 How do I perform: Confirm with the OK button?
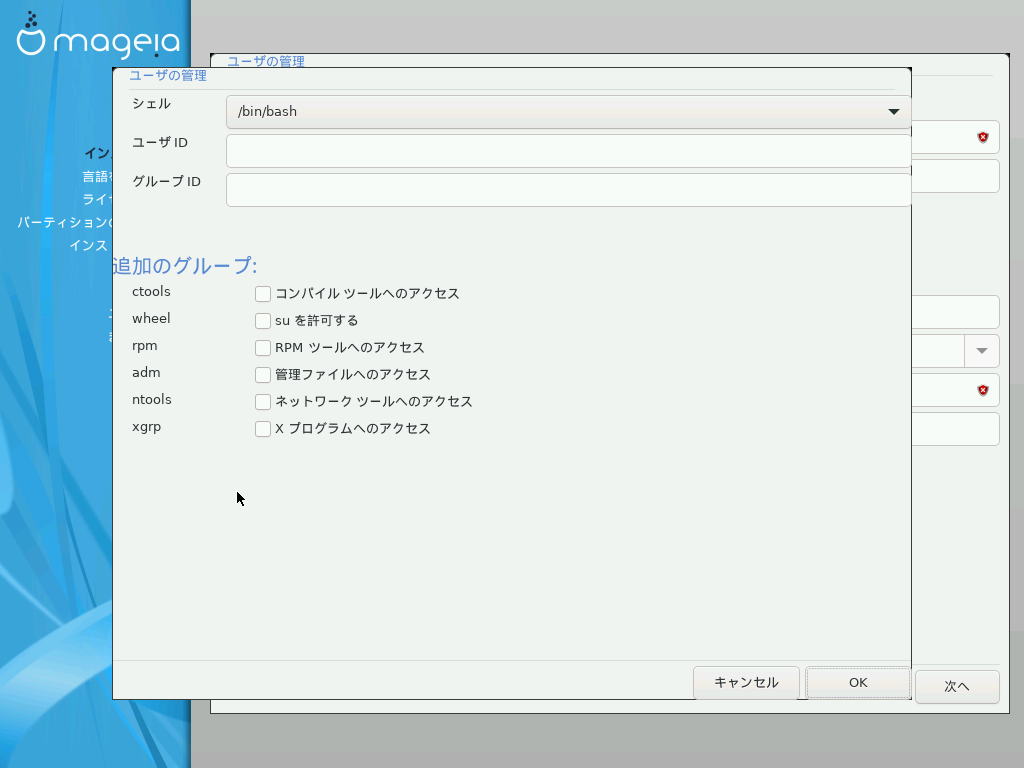click(858, 682)
